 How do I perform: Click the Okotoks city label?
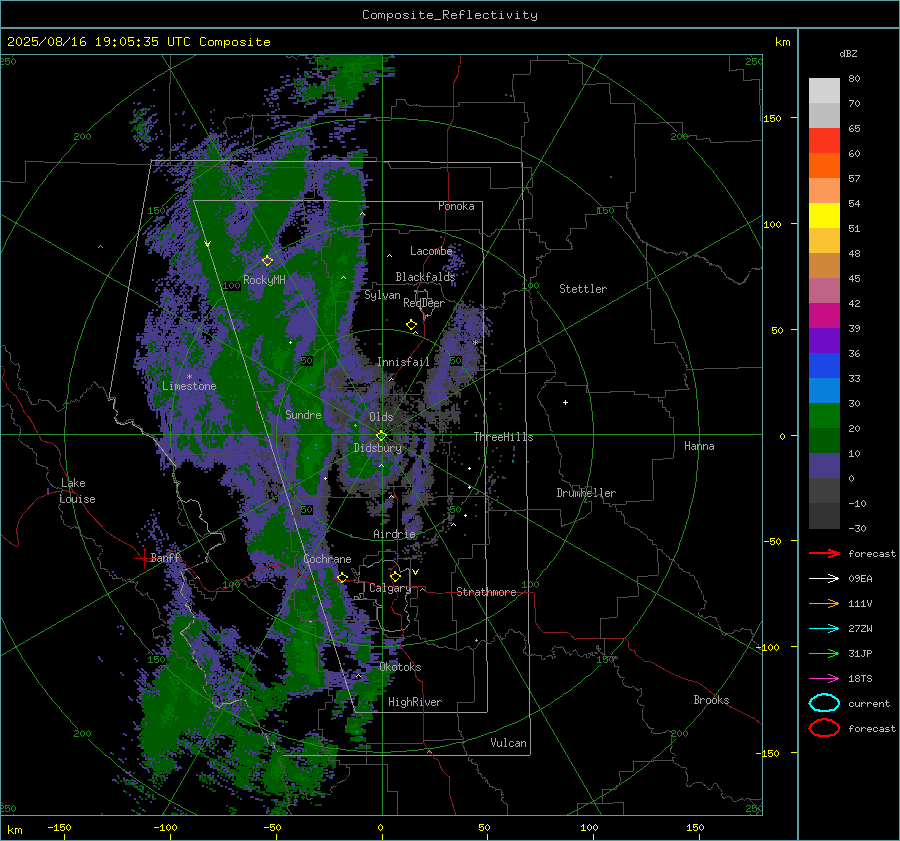coord(400,667)
